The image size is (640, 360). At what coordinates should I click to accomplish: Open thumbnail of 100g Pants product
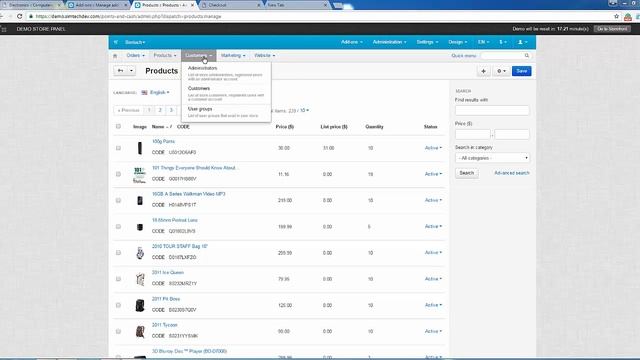(x=140, y=148)
